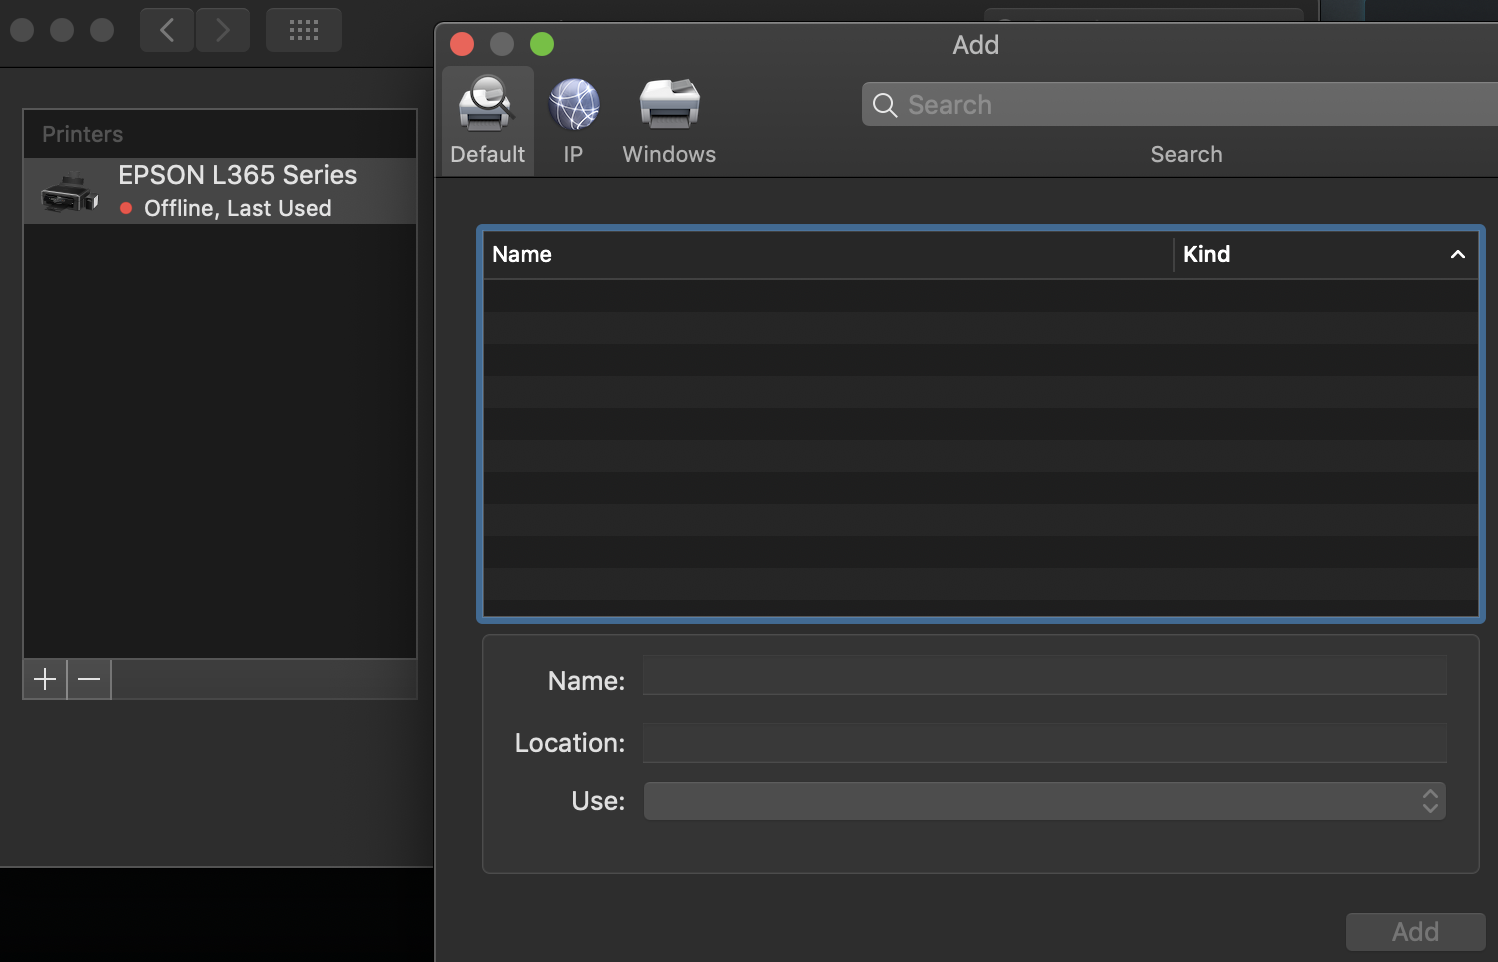The width and height of the screenshot is (1498, 962).
Task: Open the IP printer setup pane
Action: click(573, 120)
